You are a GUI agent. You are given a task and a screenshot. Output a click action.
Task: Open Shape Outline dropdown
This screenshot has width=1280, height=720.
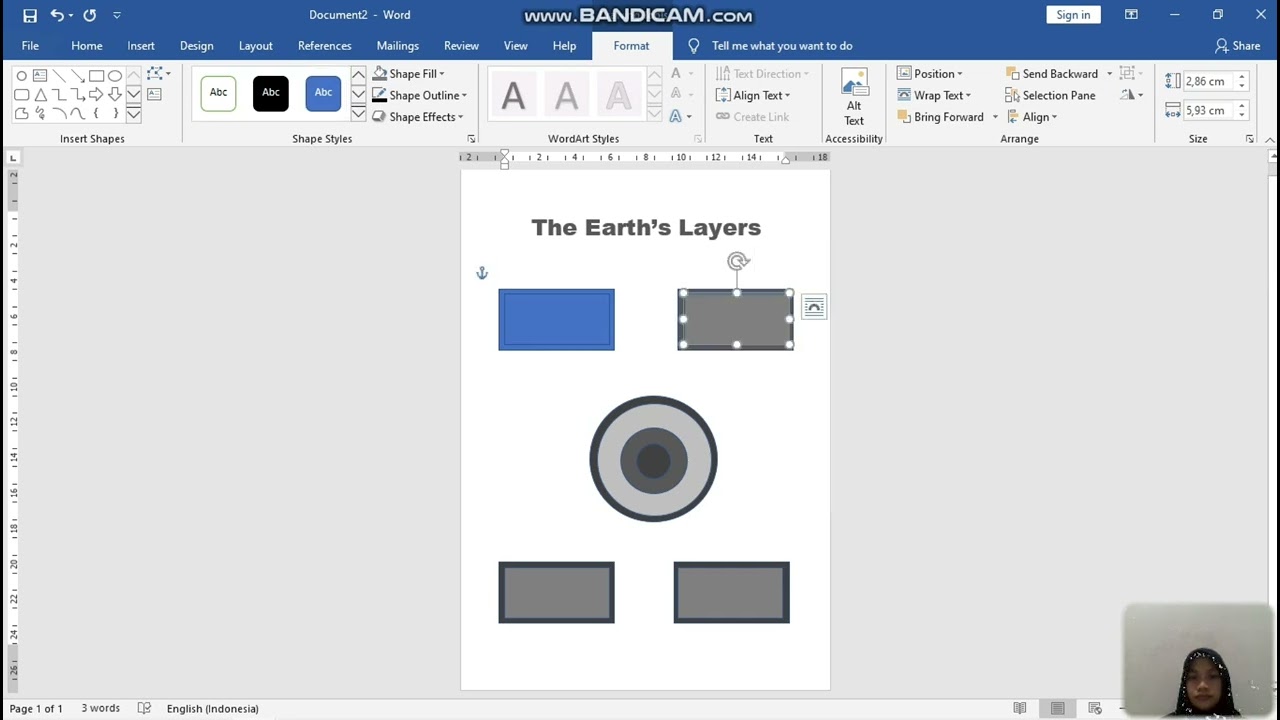click(420, 96)
